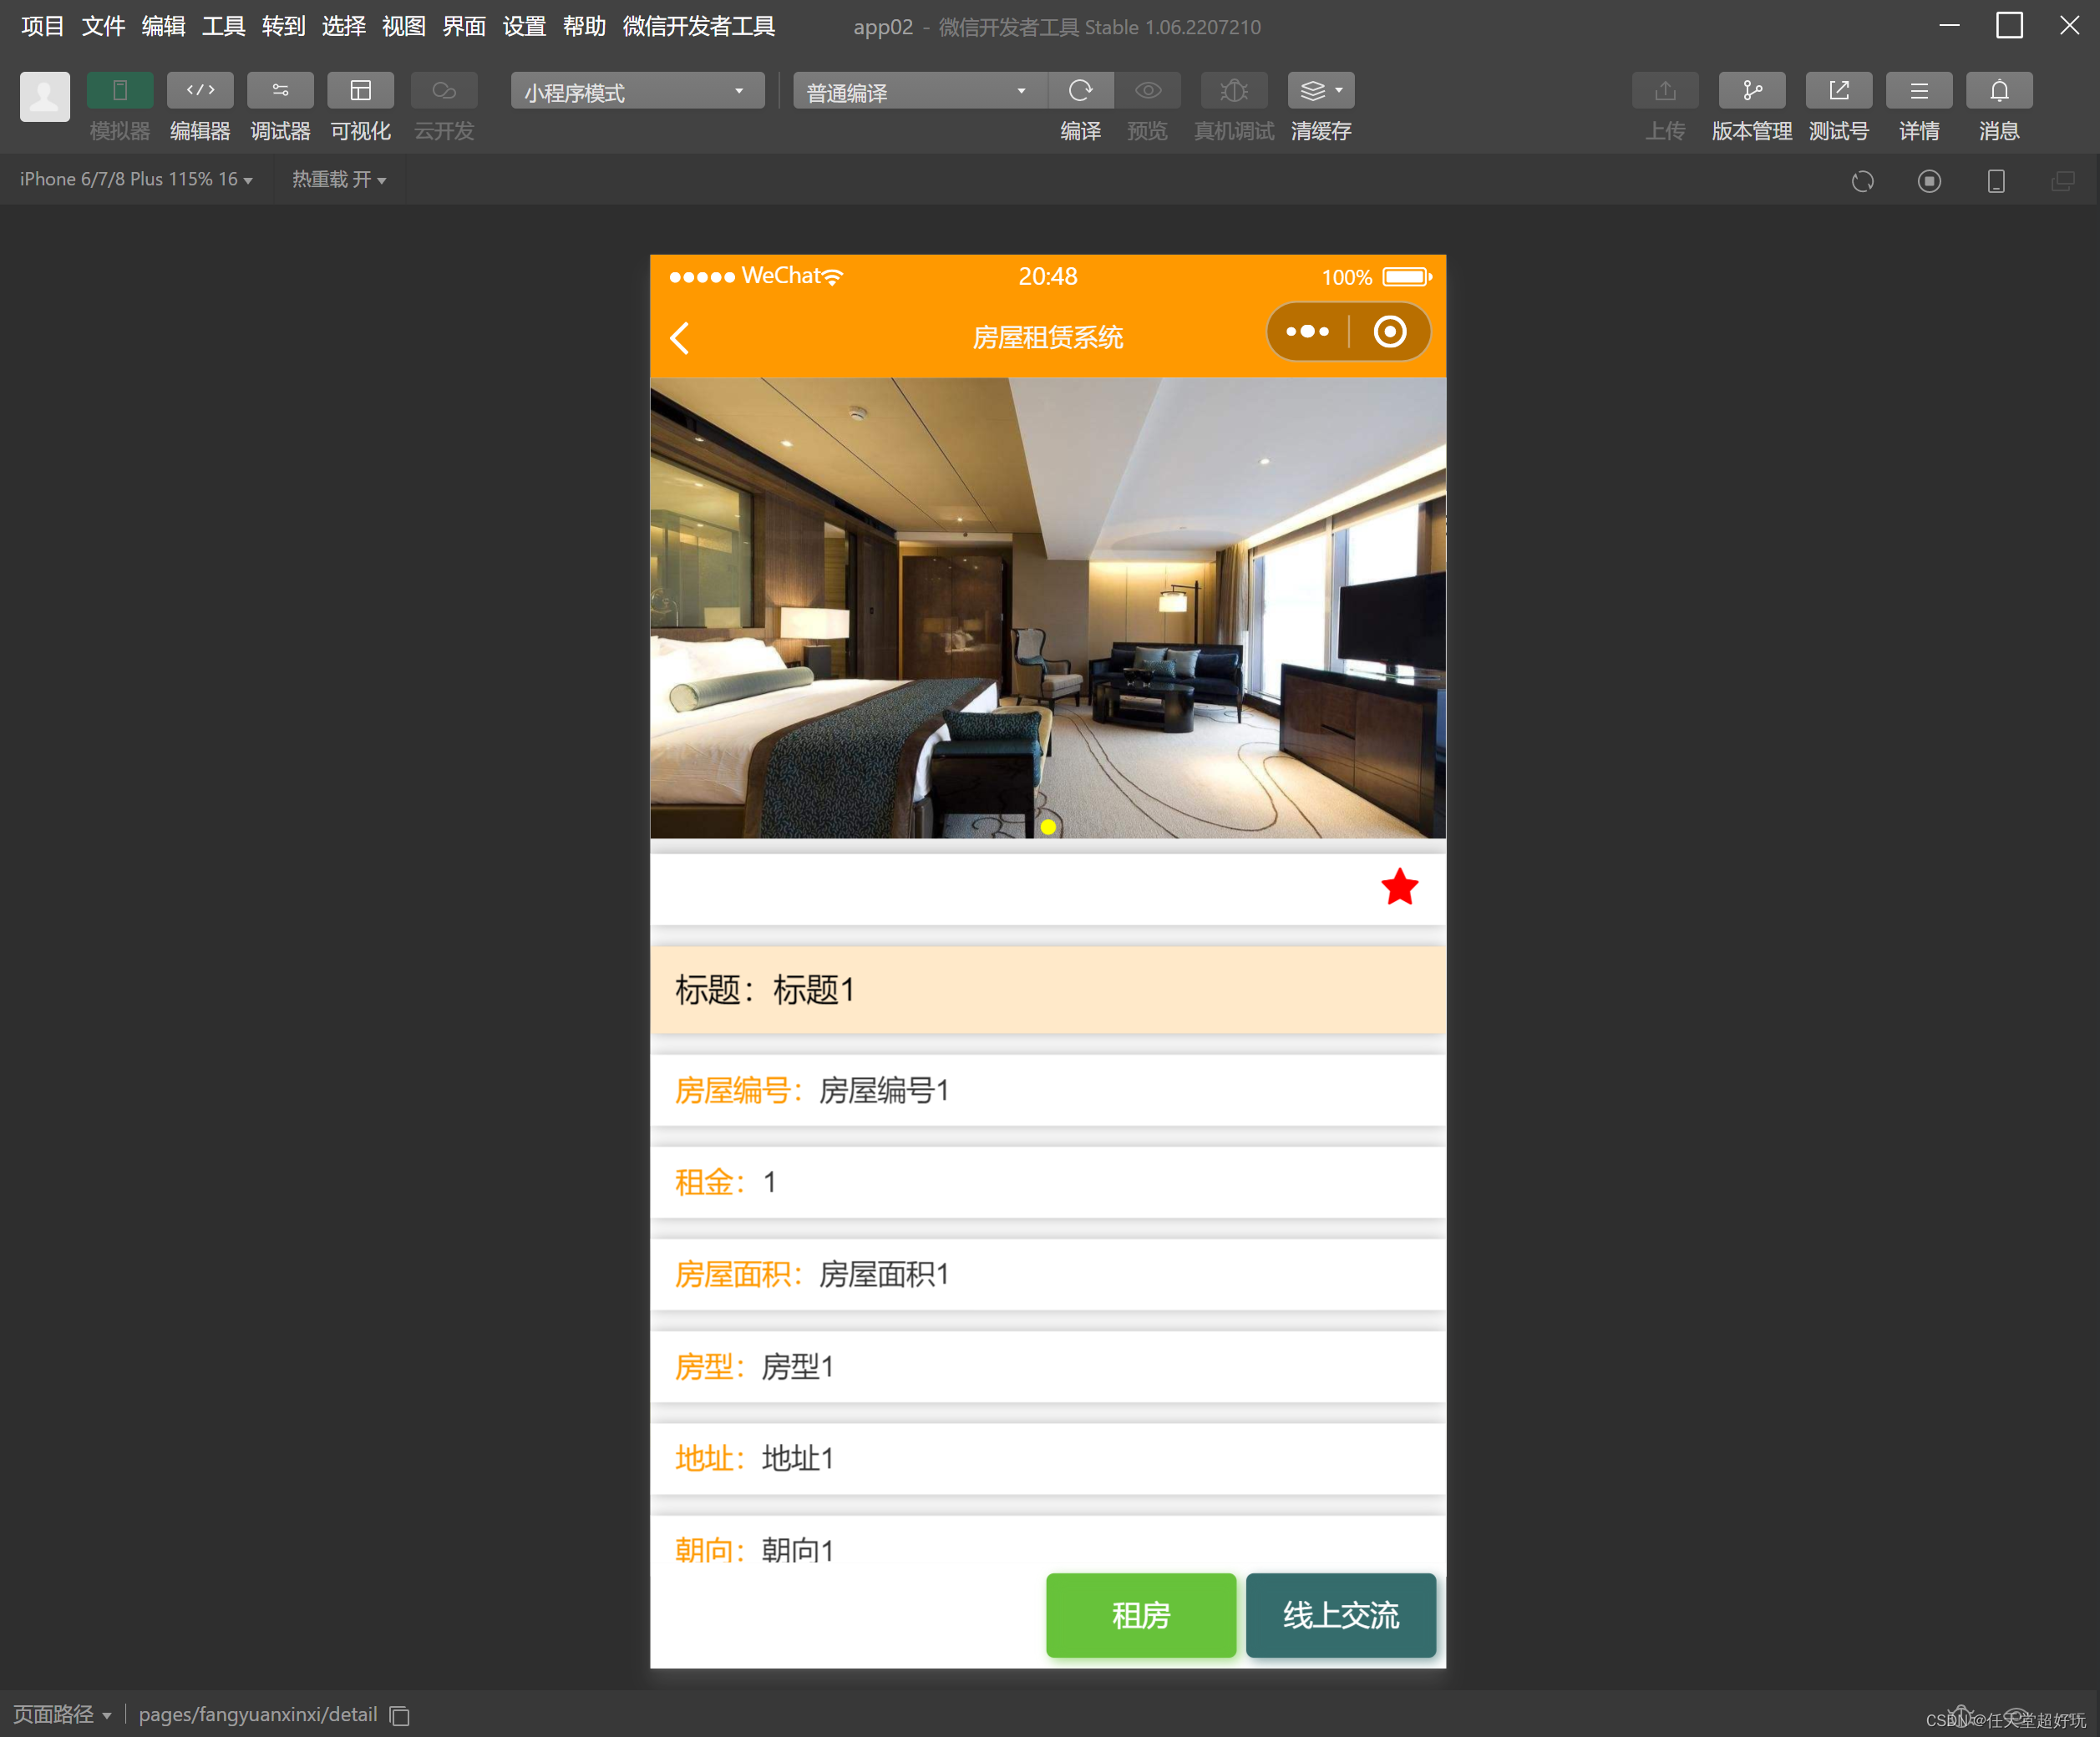This screenshot has height=1737, width=2100.
Task: Click the pages/fangyuanxinxi/detail path text
Action: (258, 1714)
